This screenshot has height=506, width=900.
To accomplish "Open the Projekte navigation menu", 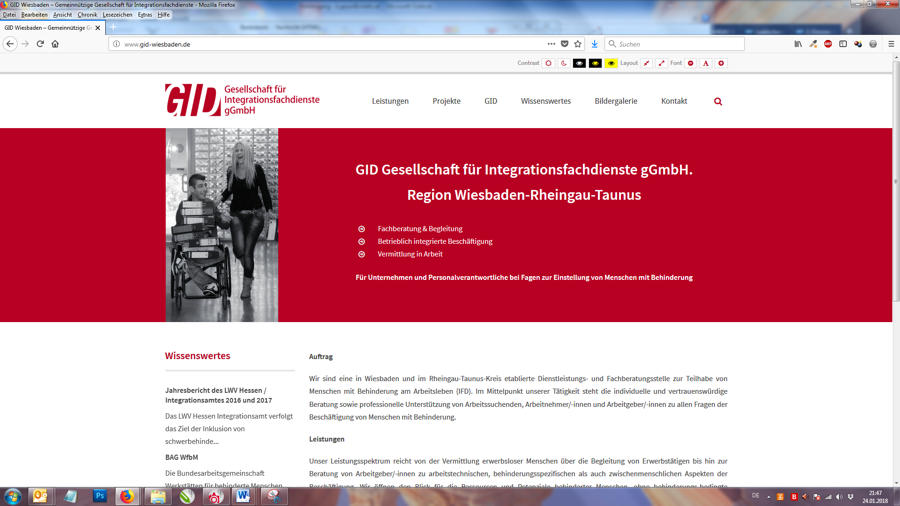I will [447, 101].
